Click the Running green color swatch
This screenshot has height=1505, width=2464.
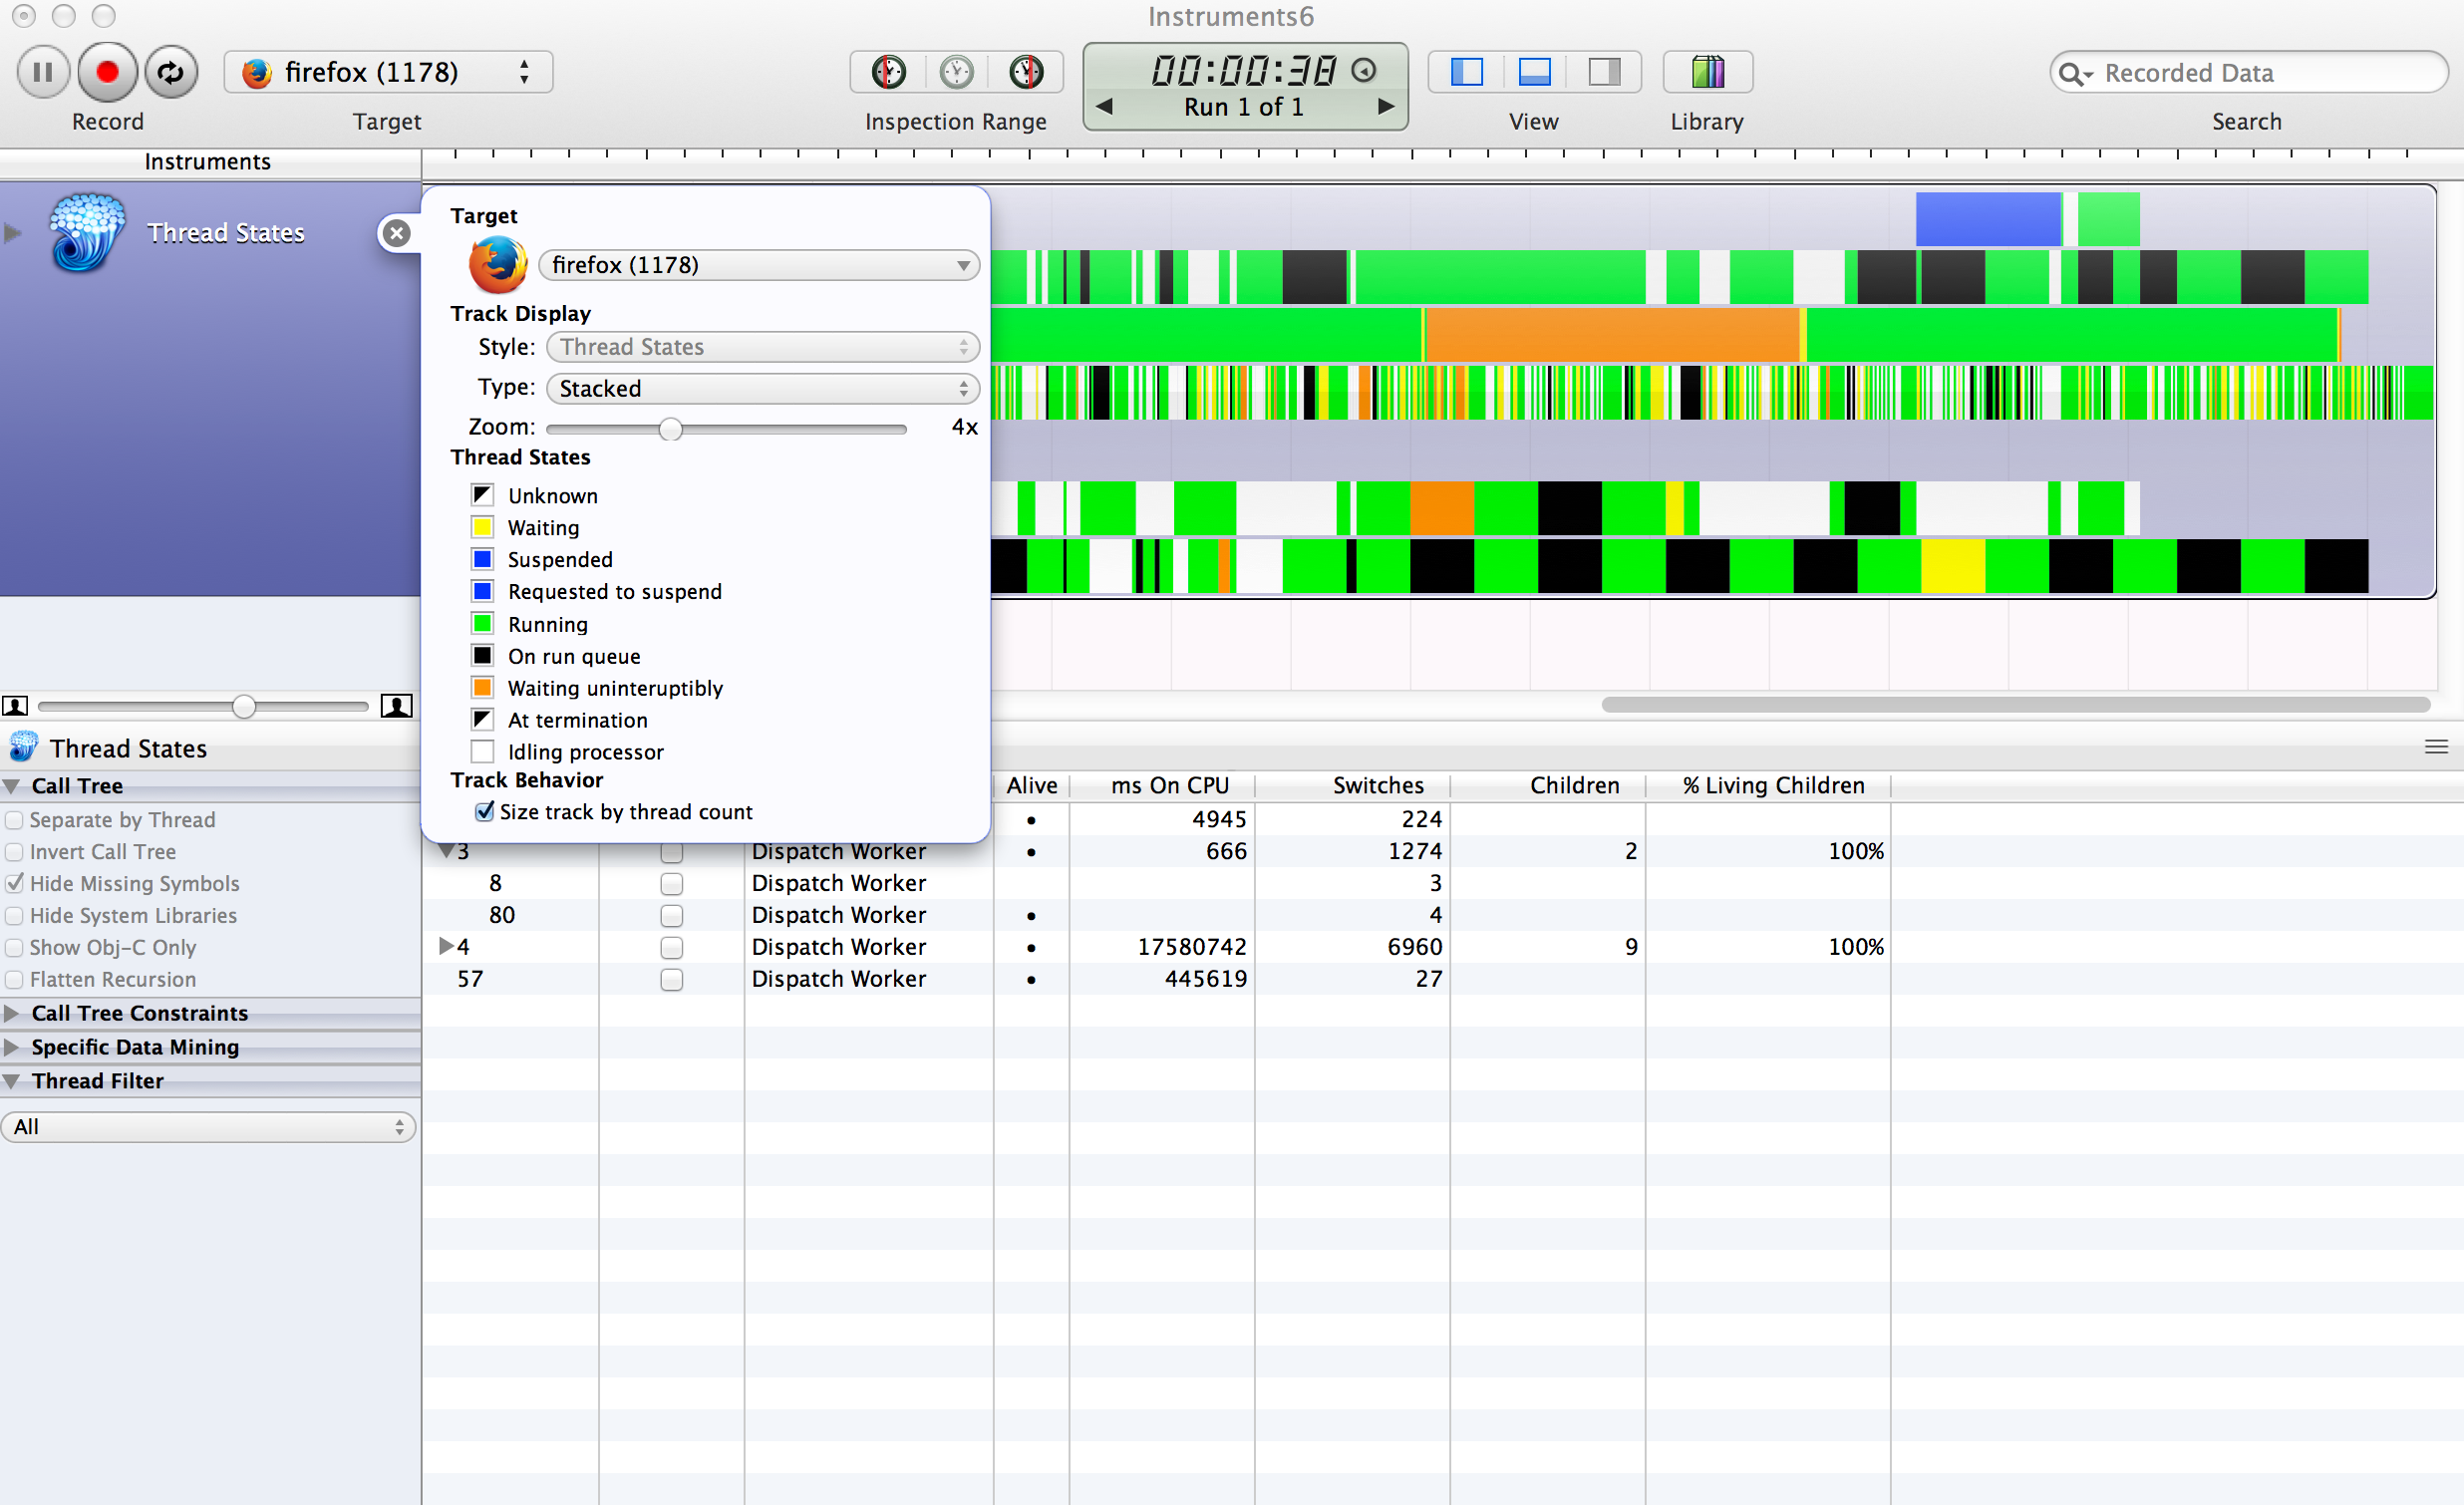coord(482,624)
